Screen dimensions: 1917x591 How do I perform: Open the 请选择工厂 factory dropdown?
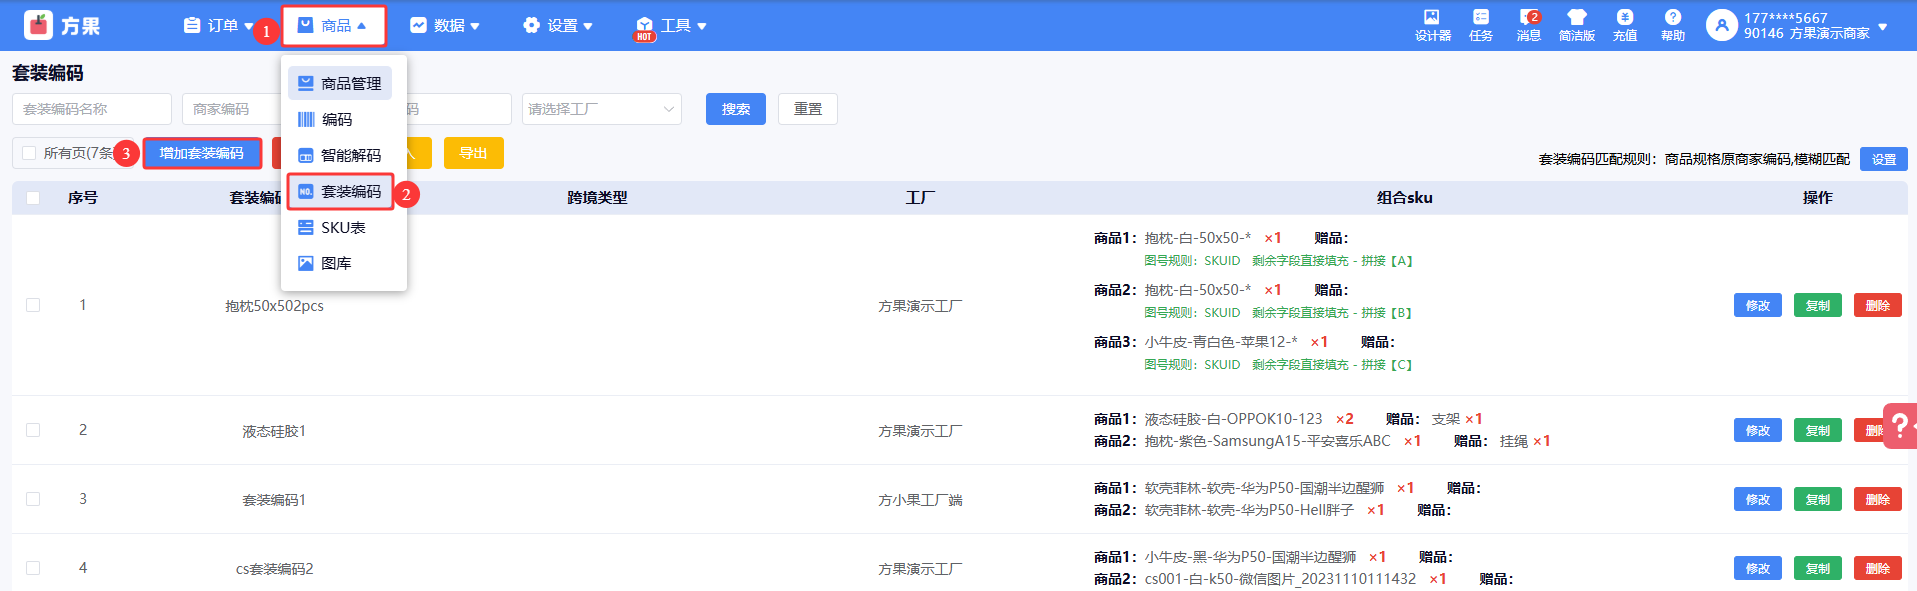click(x=602, y=109)
